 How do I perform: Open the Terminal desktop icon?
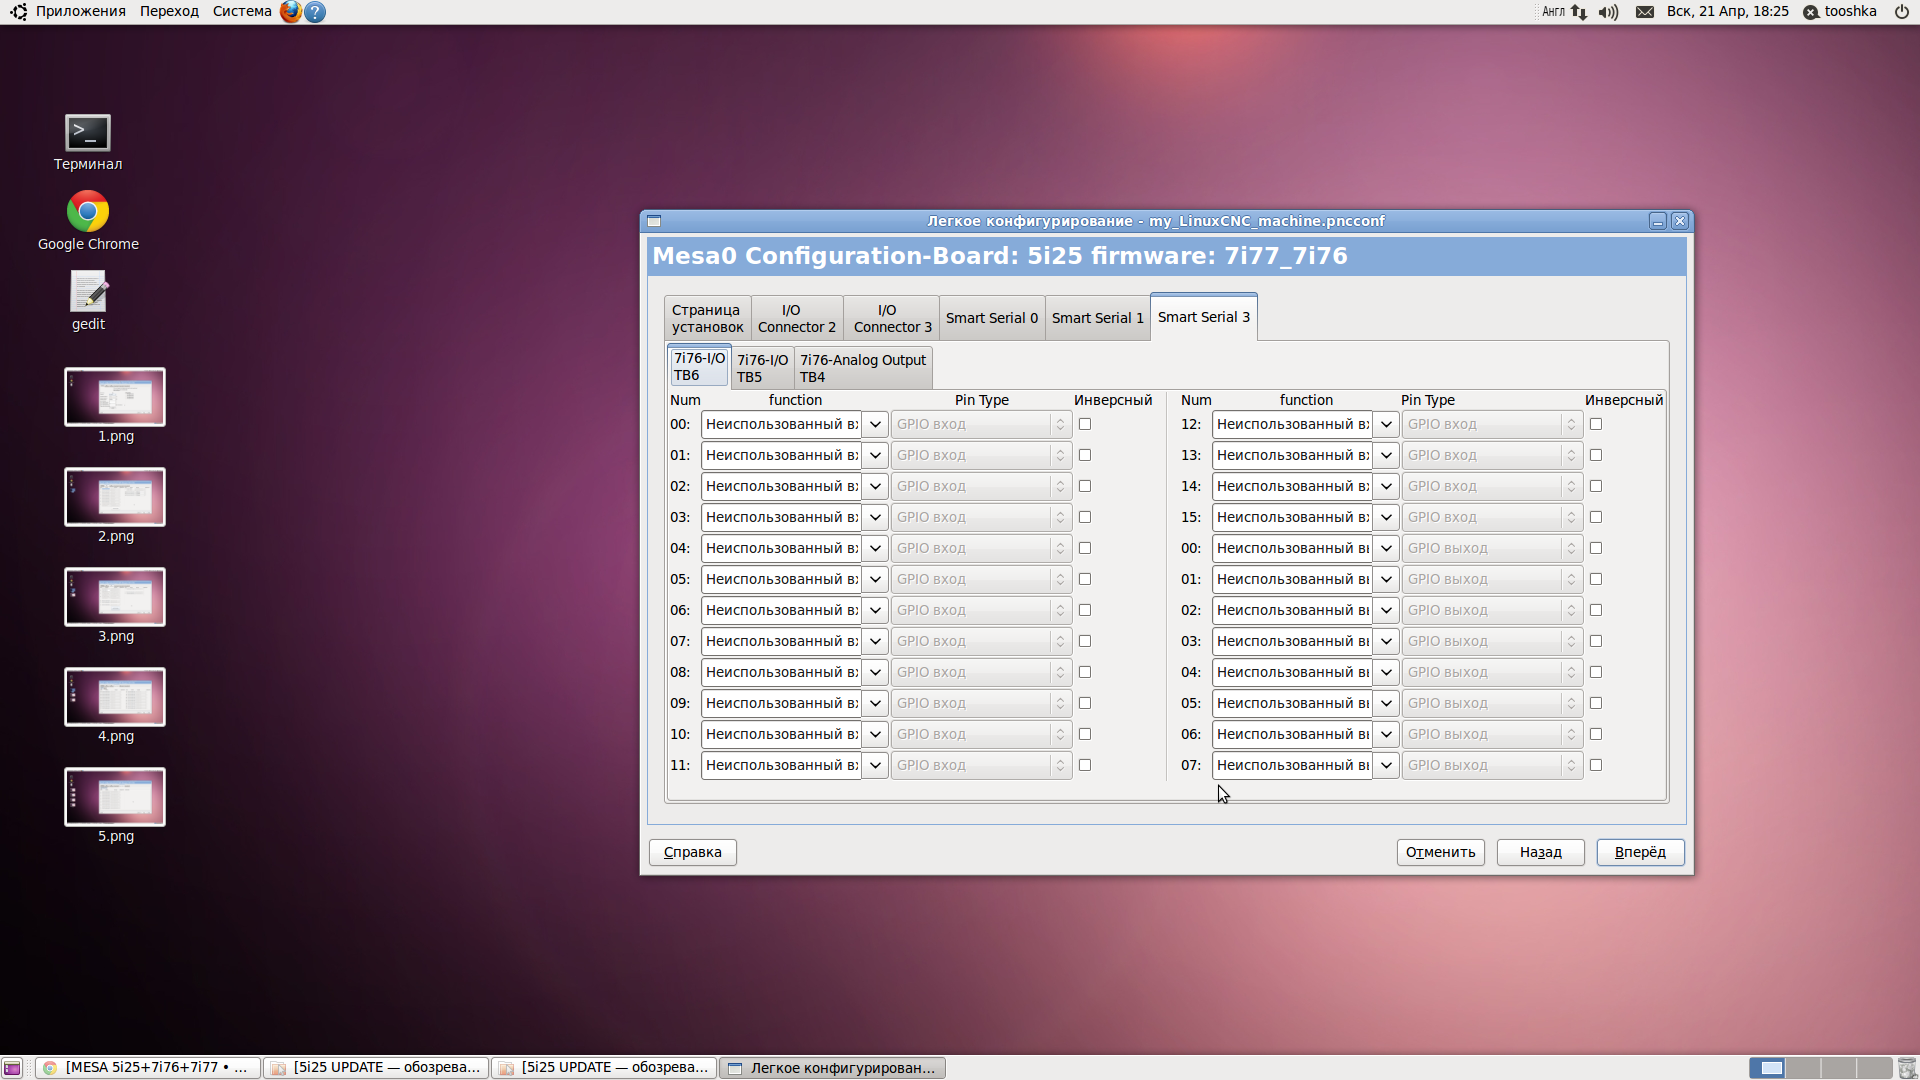(x=88, y=134)
